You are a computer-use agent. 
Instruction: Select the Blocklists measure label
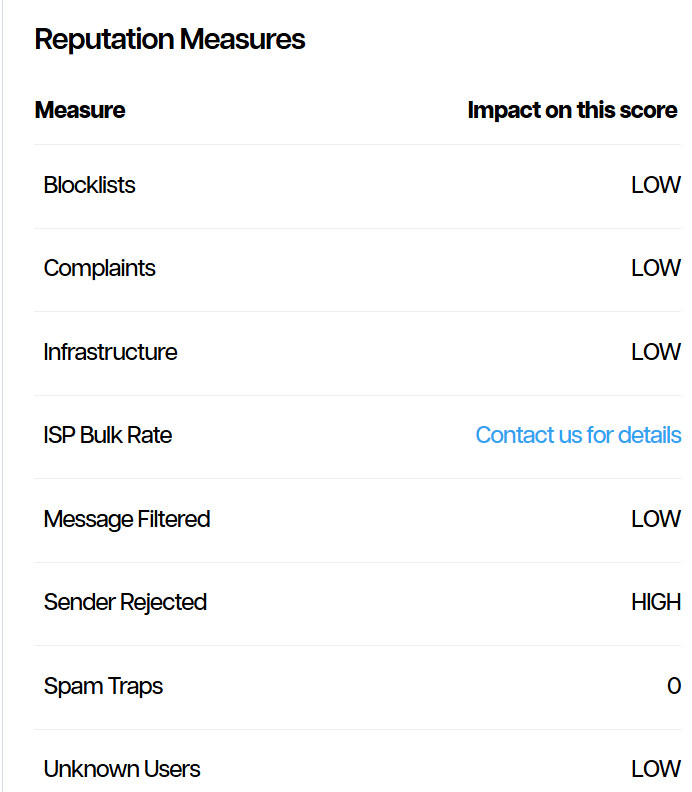coord(89,185)
